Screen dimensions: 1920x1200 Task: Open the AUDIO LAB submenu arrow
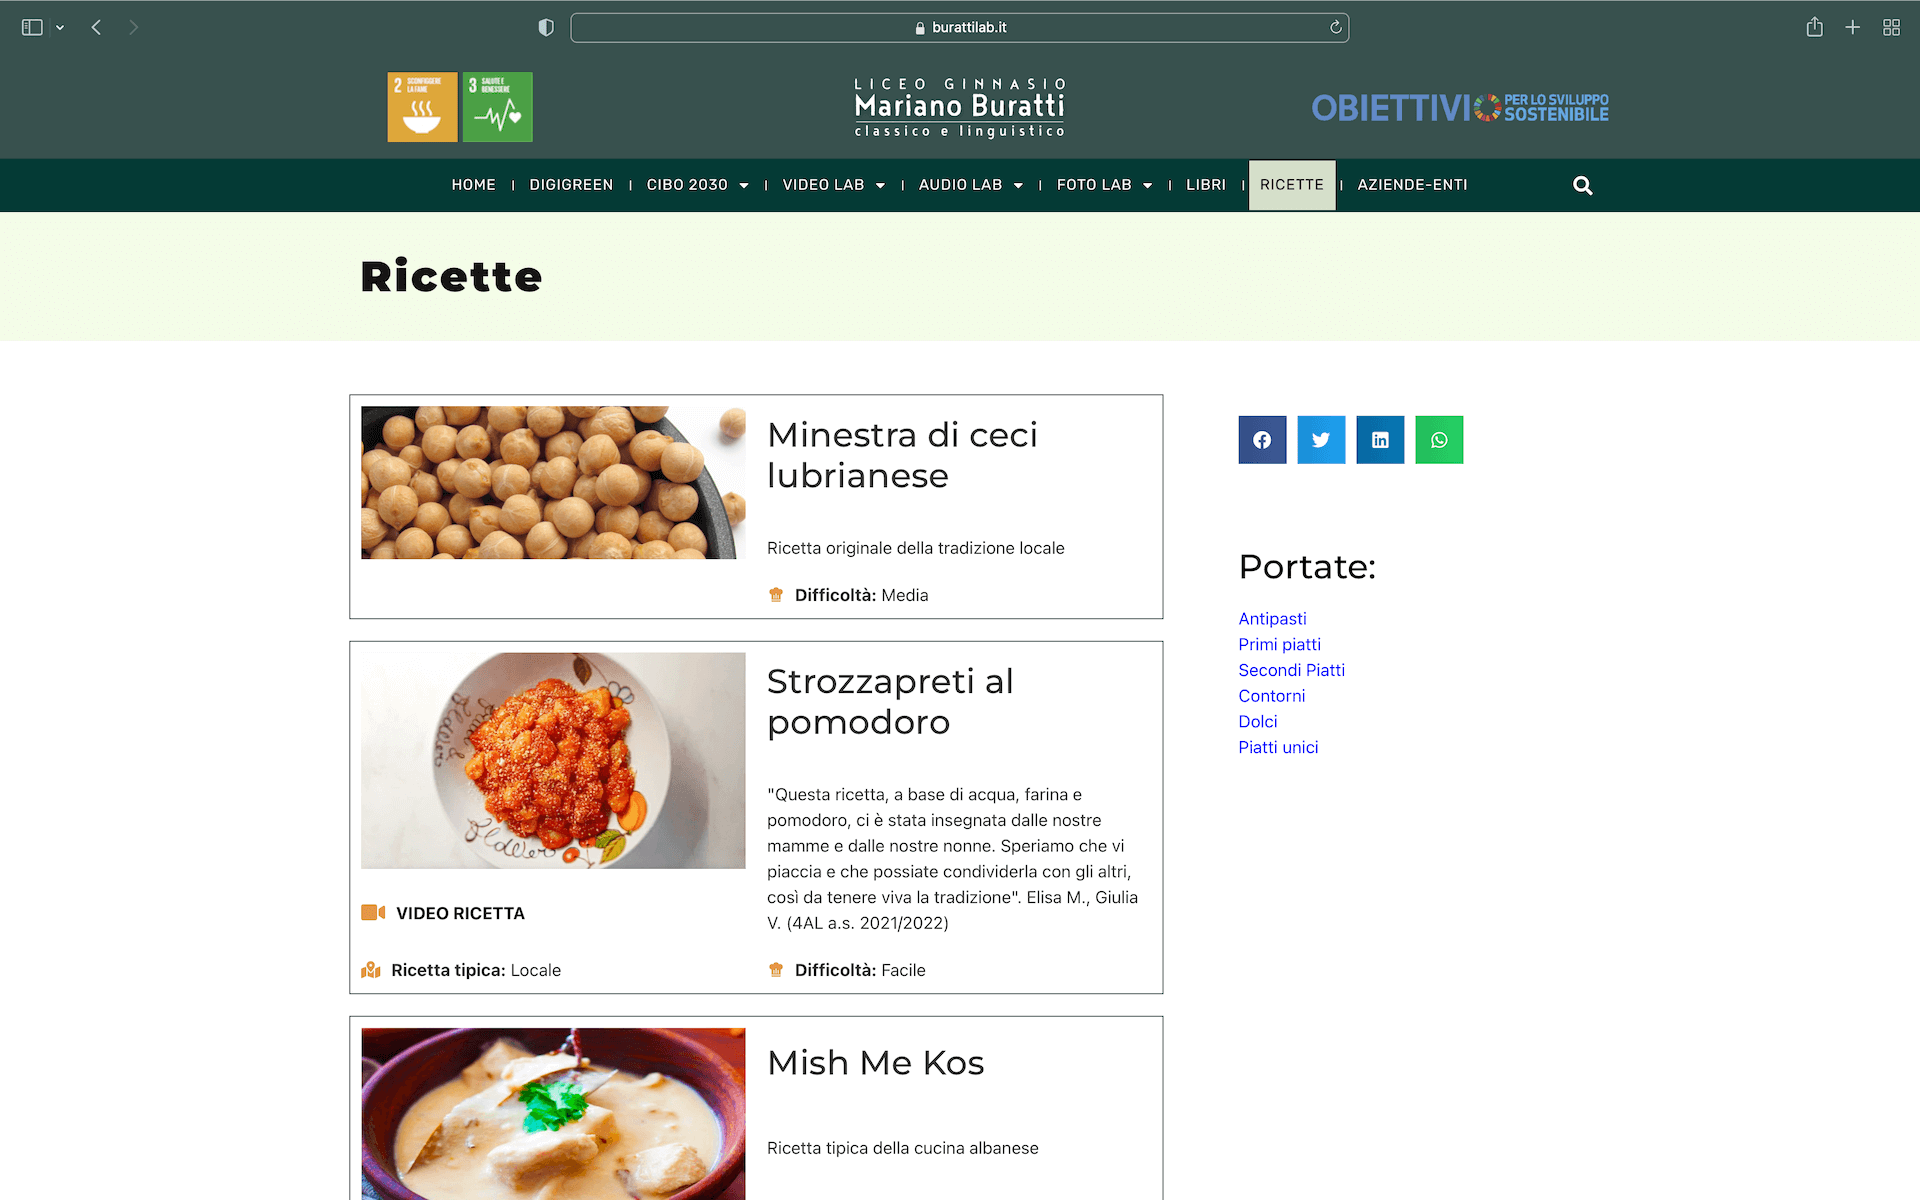[1018, 185]
